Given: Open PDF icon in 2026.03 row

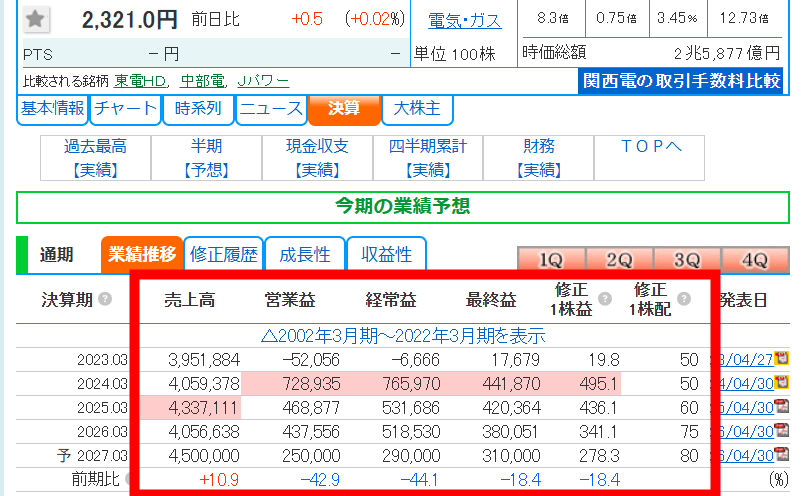Looking at the screenshot, I should 781,430.
